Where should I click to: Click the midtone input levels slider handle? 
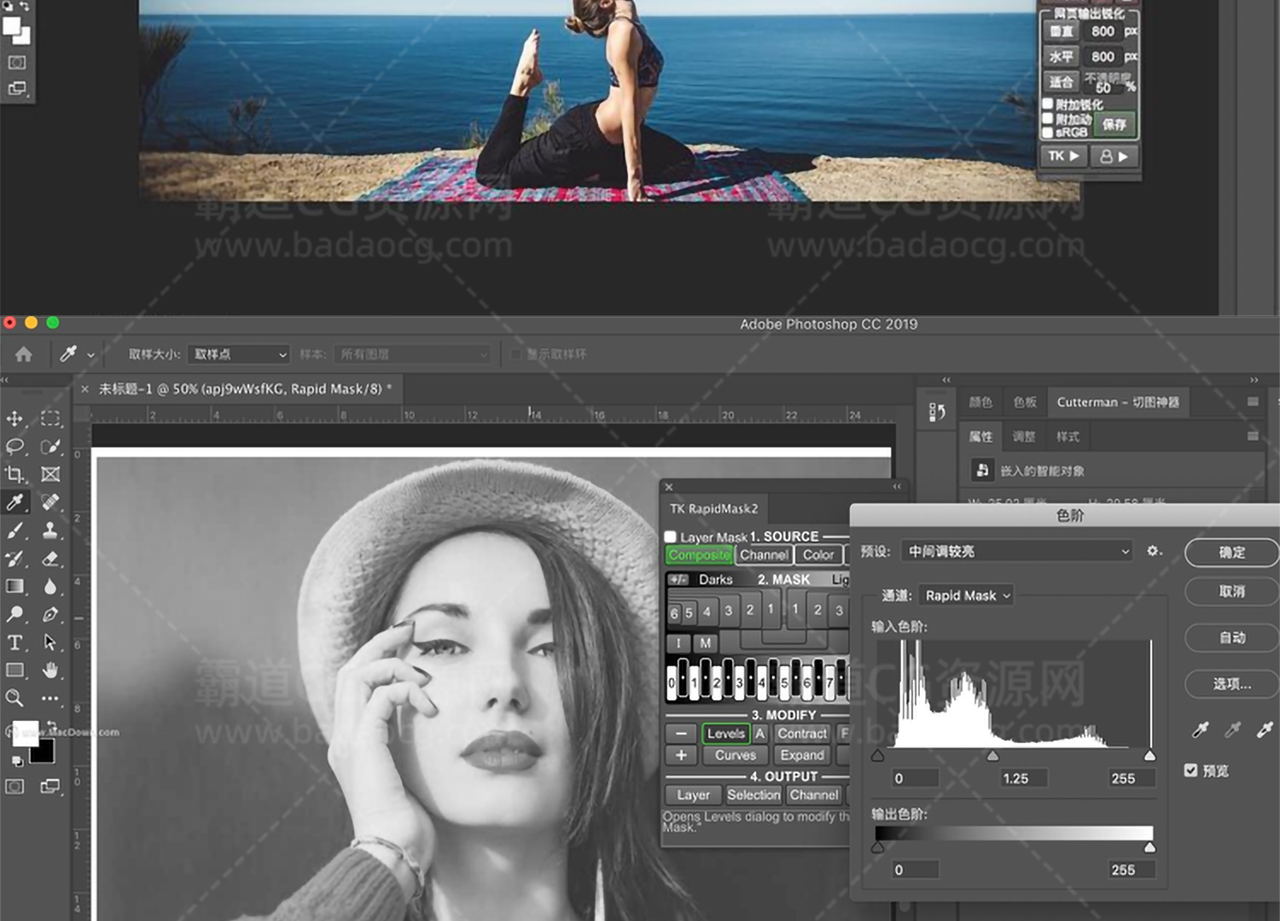(x=993, y=756)
